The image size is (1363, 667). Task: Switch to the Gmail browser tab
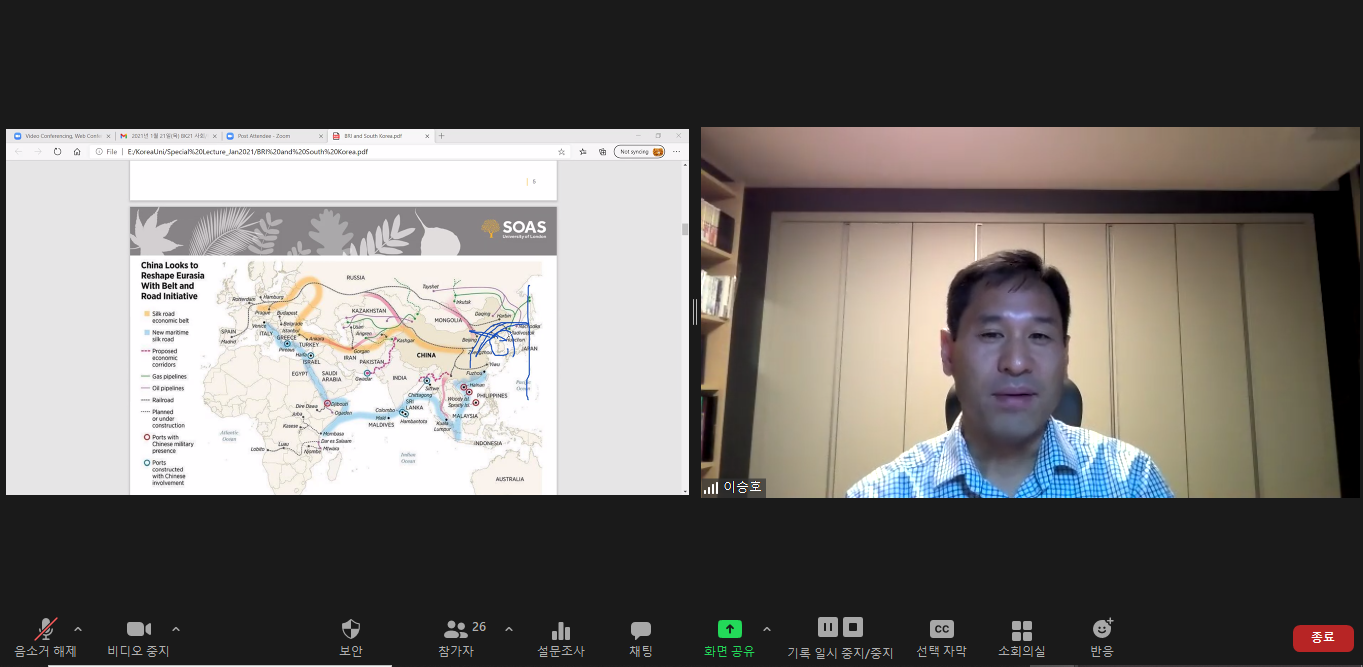point(165,136)
